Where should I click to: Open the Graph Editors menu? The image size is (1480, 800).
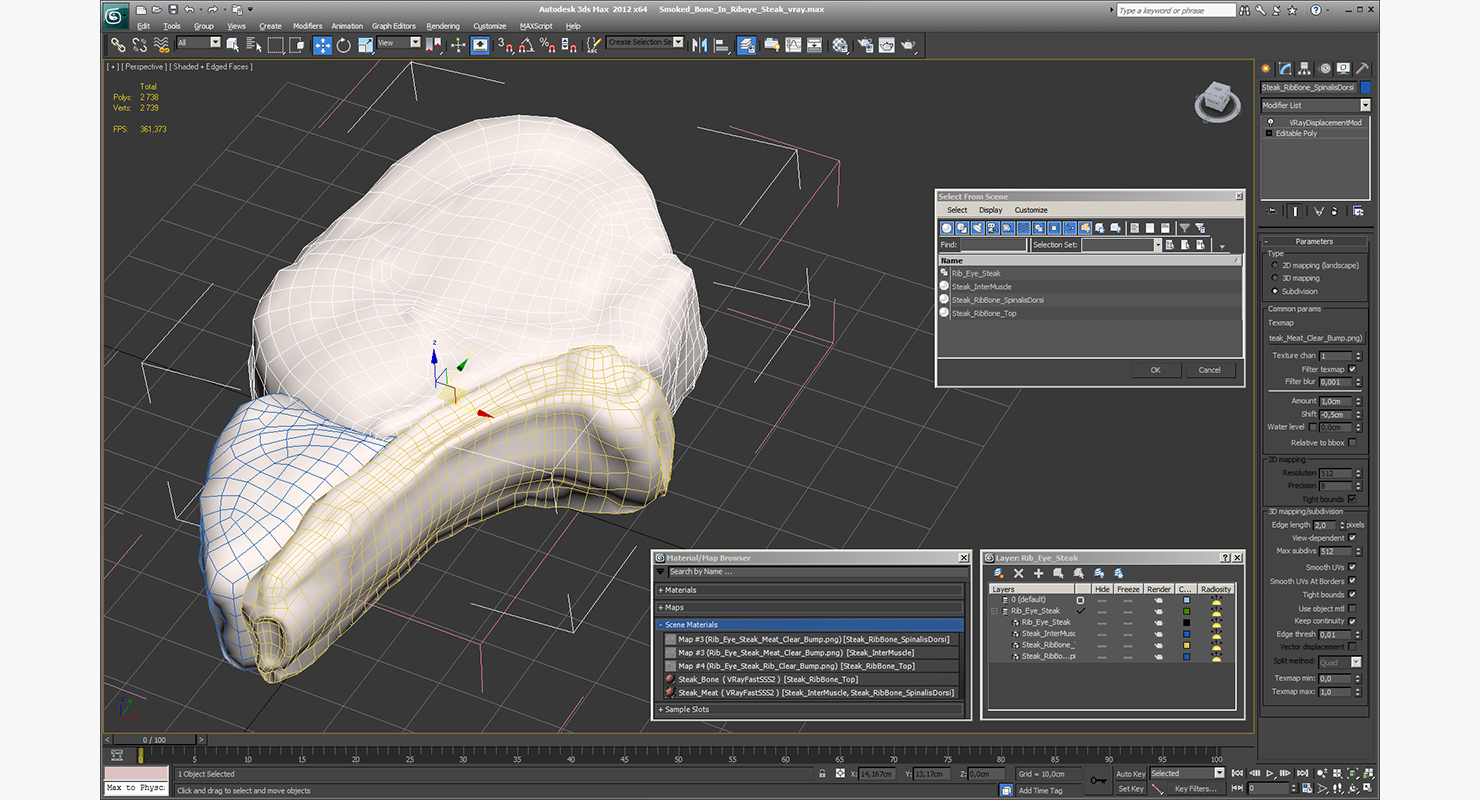394,26
